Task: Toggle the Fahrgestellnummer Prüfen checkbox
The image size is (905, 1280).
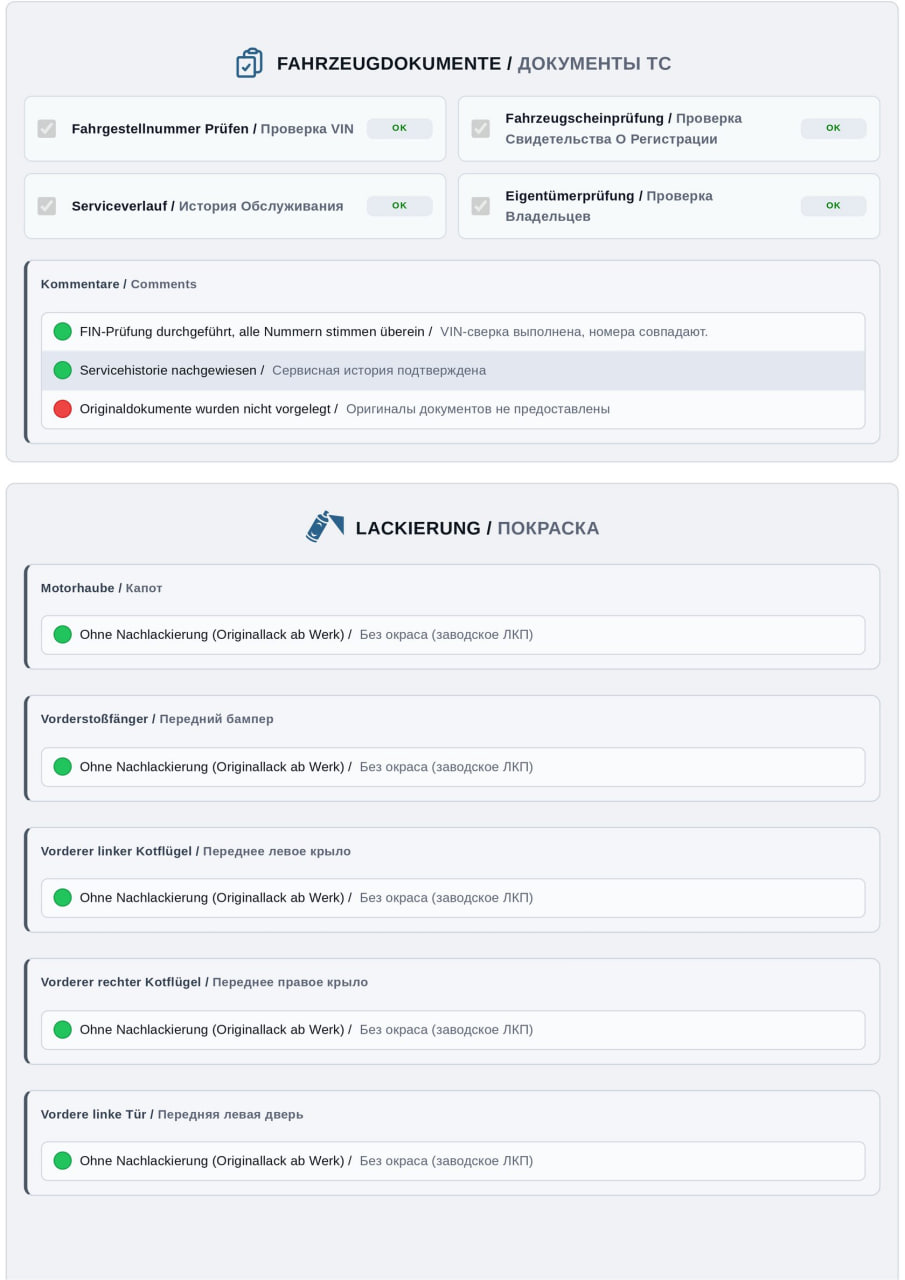Action: 47,128
